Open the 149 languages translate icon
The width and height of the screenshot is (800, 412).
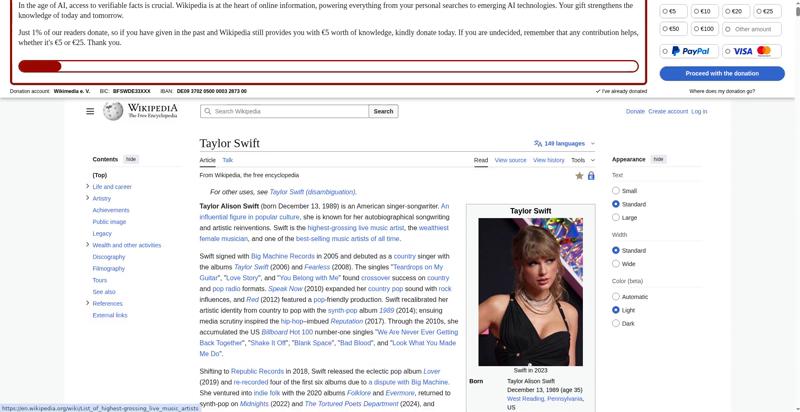click(x=538, y=144)
